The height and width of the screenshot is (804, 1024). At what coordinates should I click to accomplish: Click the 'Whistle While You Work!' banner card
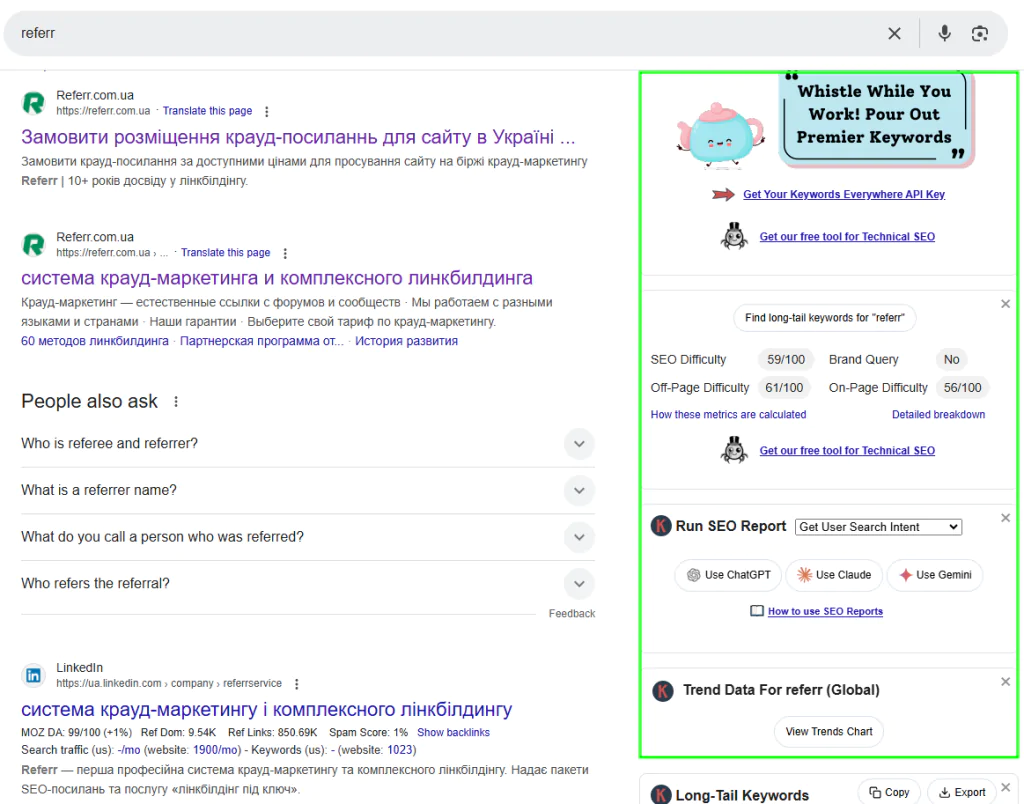tap(875, 118)
